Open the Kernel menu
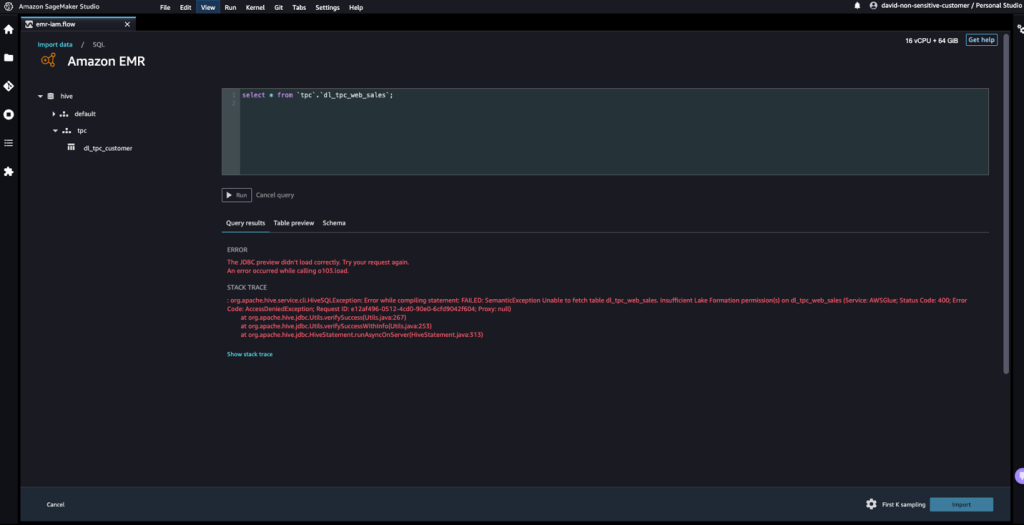1024x525 pixels. click(255, 7)
